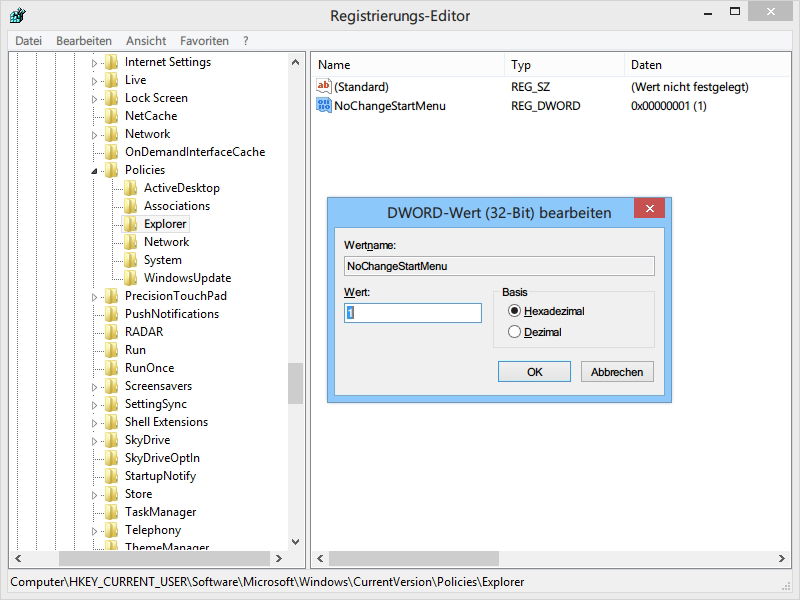Image resolution: width=800 pixels, height=600 pixels.
Task: Click the TaskManager folder icon
Action: tap(111, 512)
